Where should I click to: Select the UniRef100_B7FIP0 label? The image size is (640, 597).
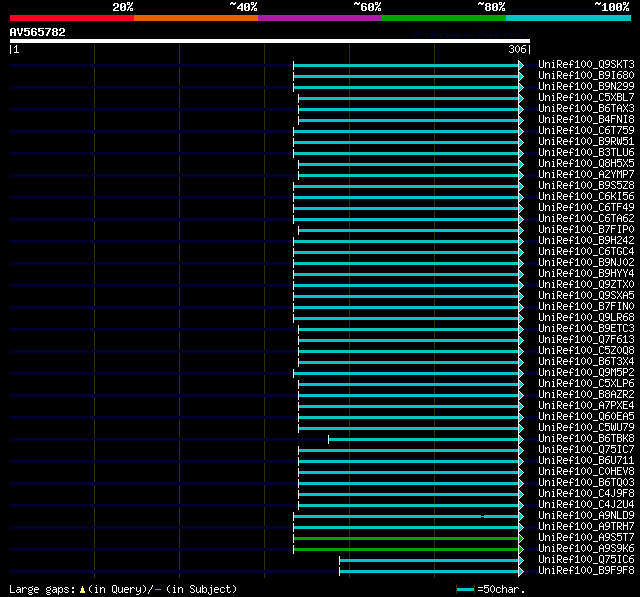click(586, 230)
